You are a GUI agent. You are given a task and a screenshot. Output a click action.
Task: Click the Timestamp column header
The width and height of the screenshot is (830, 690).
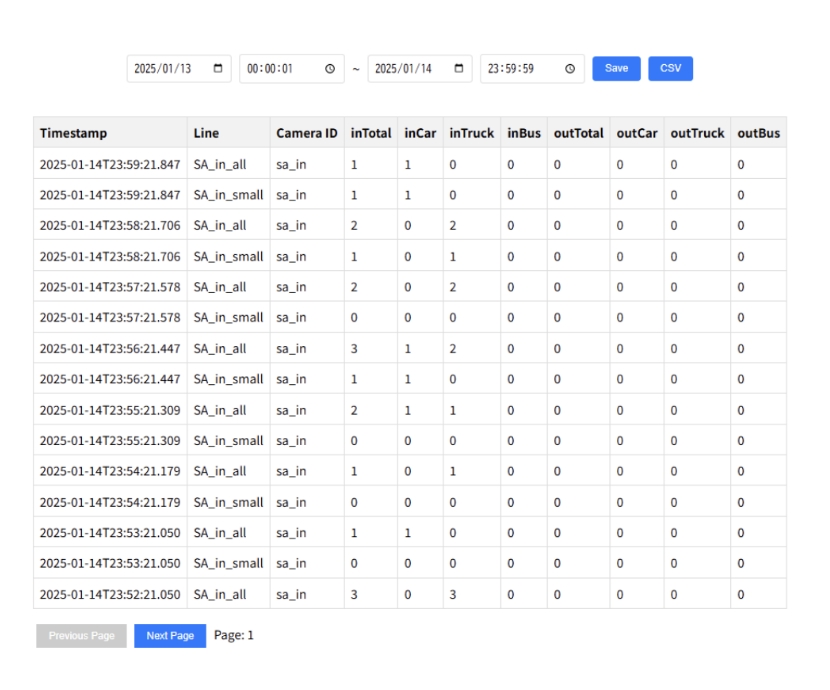pos(74,133)
